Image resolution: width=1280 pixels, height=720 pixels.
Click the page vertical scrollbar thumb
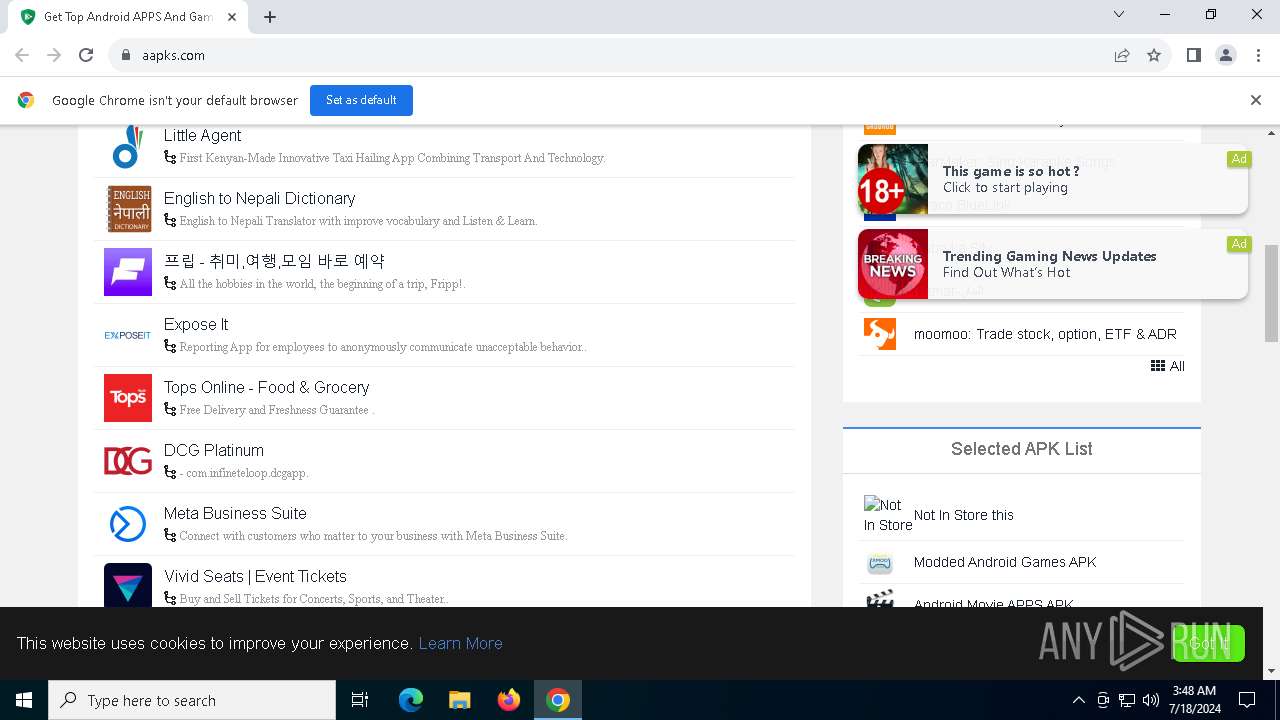pyautogui.click(x=1272, y=293)
